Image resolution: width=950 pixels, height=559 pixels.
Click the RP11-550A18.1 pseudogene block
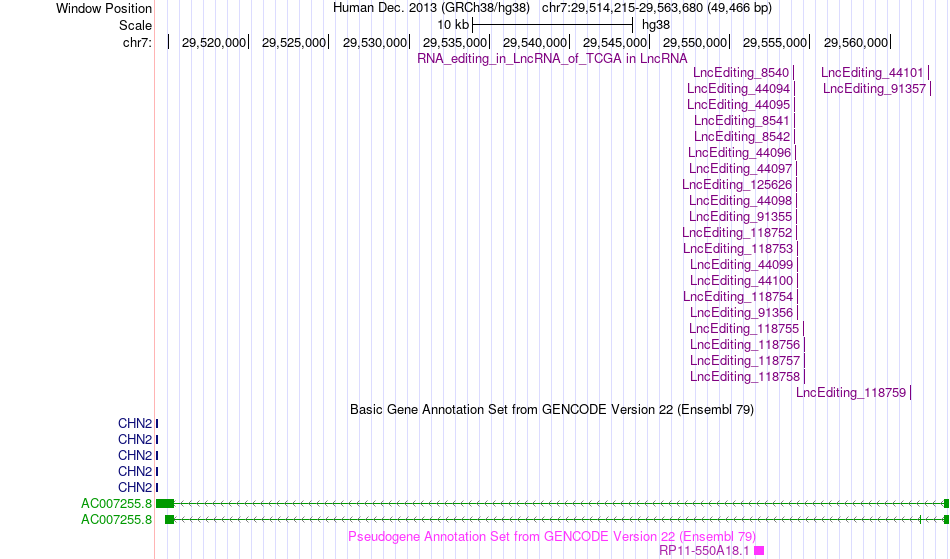pyautogui.click(x=759, y=551)
